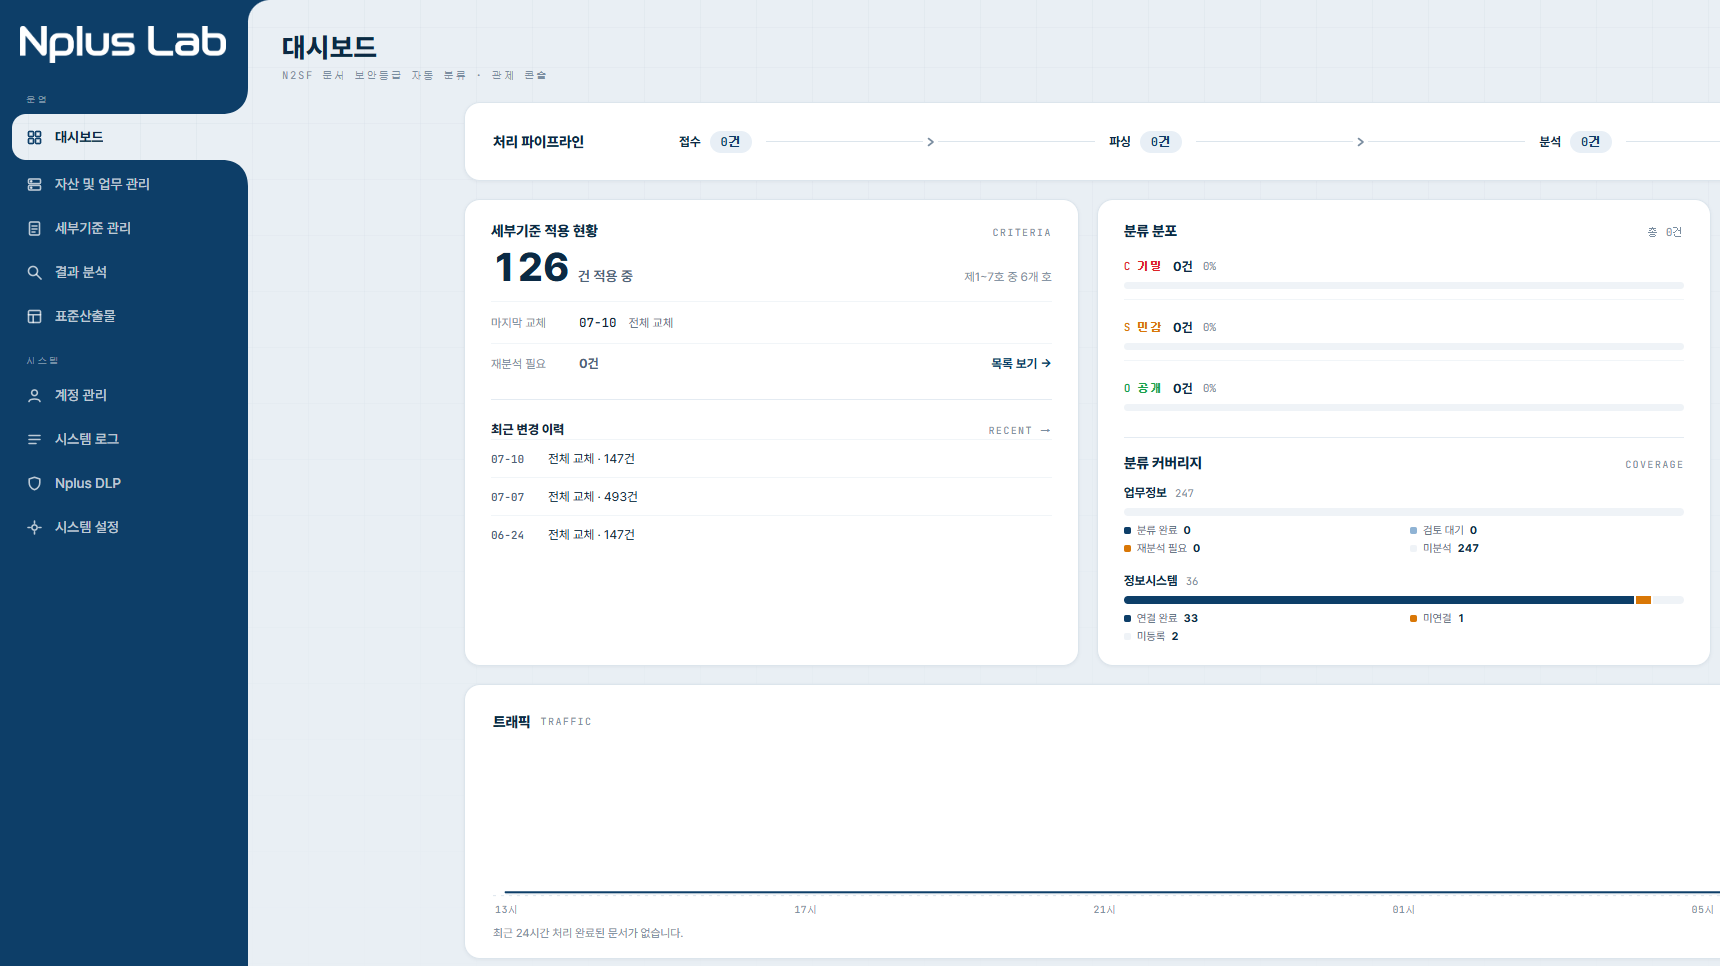Click the 미분석 247 legend entry
Viewport: 1720px width, 966px height.
(1444, 548)
